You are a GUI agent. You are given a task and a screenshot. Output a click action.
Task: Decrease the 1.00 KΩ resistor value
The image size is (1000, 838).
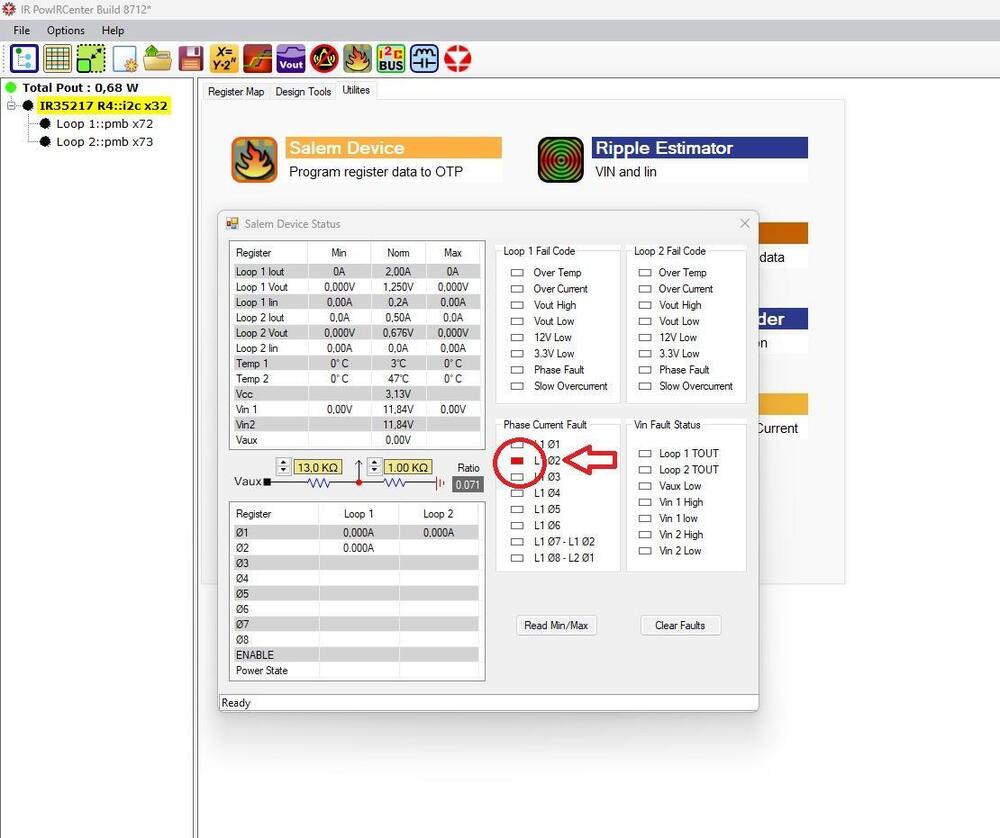(x=375, y=472)
